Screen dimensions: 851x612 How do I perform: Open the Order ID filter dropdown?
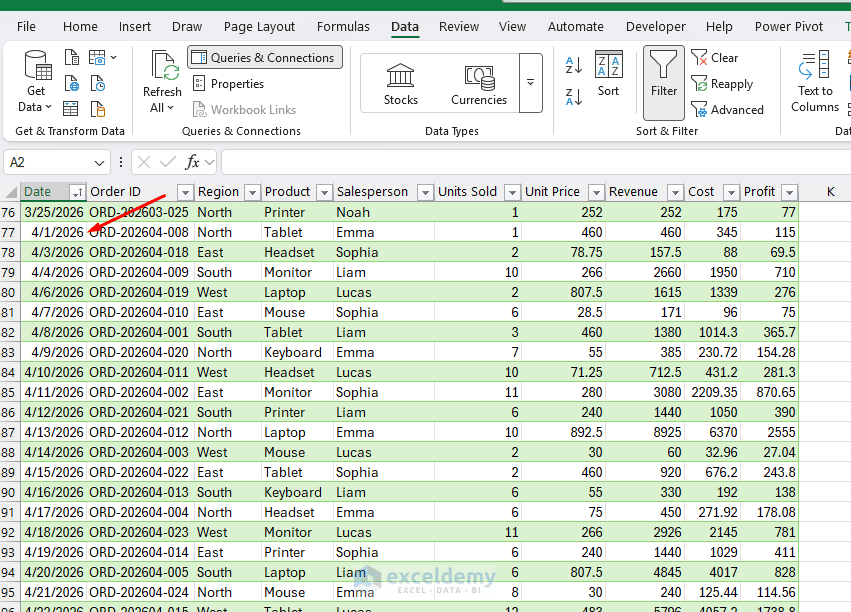(185, 192)
